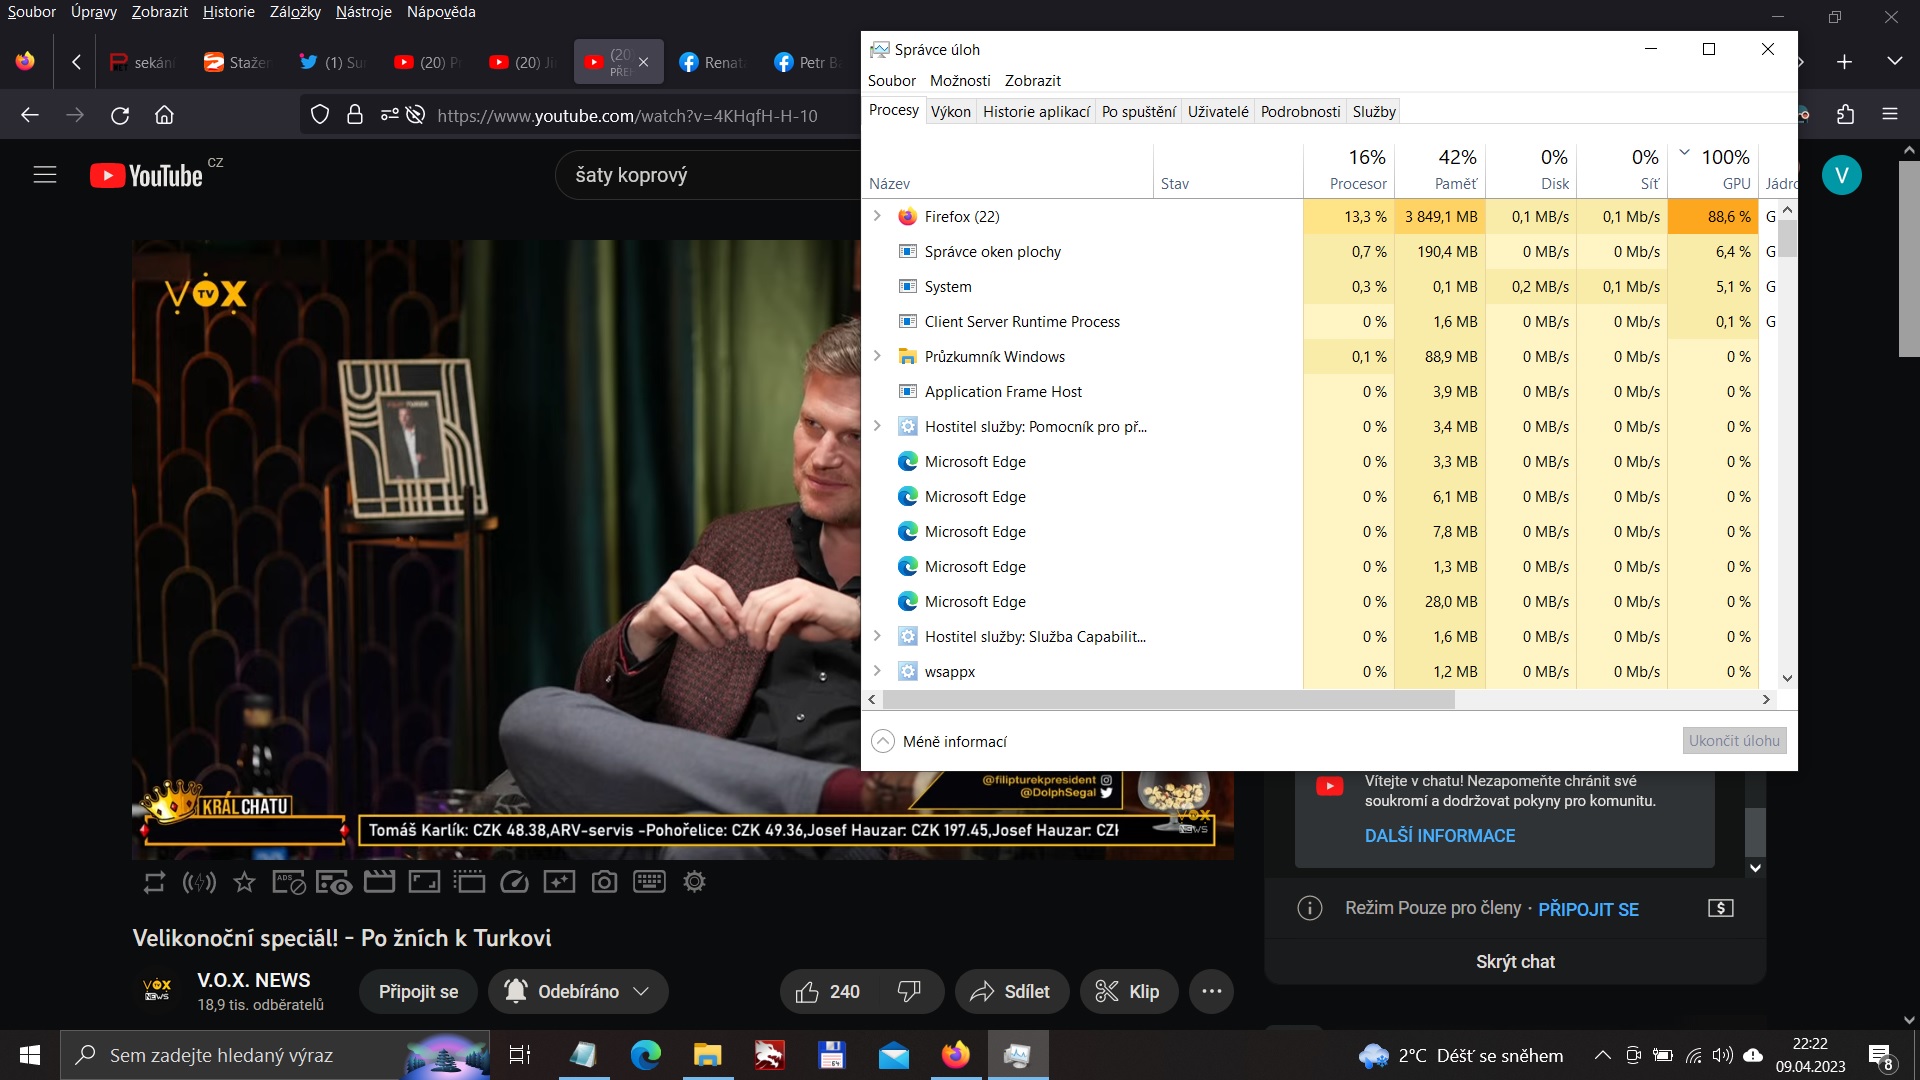Click the screenshot camera icon
The height and width of the screenshot is (1080, 1920).
(x=604, y=882)
